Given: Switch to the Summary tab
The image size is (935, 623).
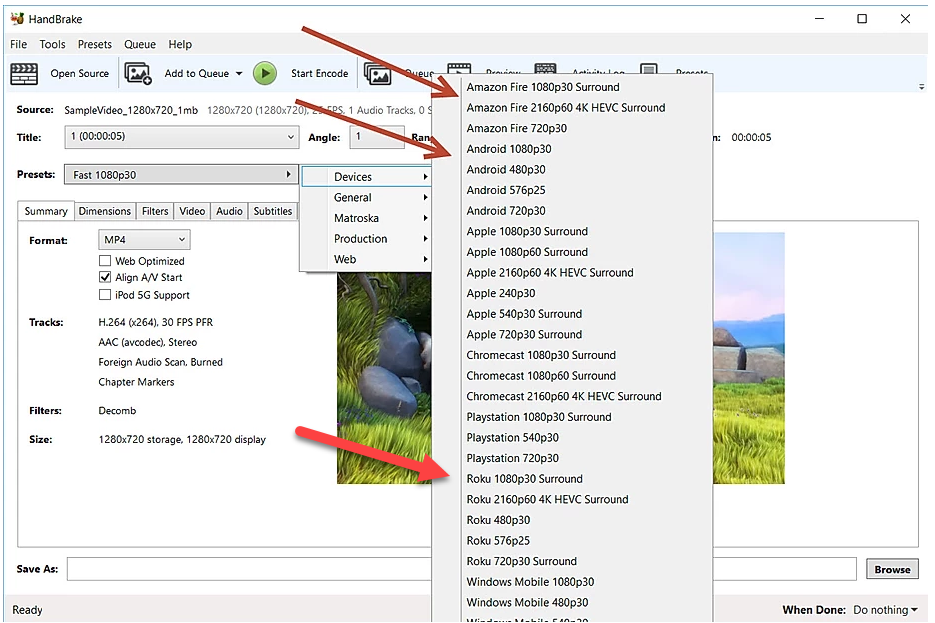Looking at the screenshot, I should click(46, 211).
